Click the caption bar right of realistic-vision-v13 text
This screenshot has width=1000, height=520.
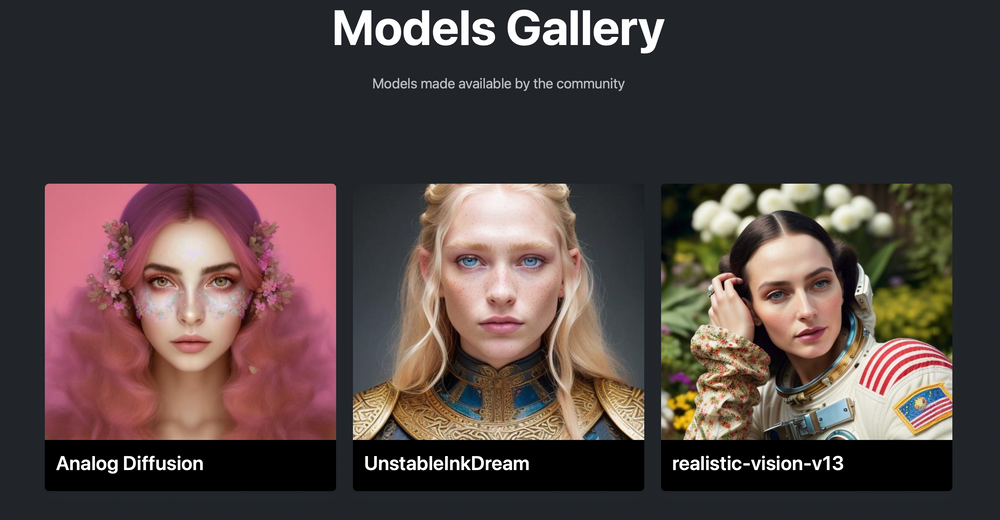coord(898,465)
